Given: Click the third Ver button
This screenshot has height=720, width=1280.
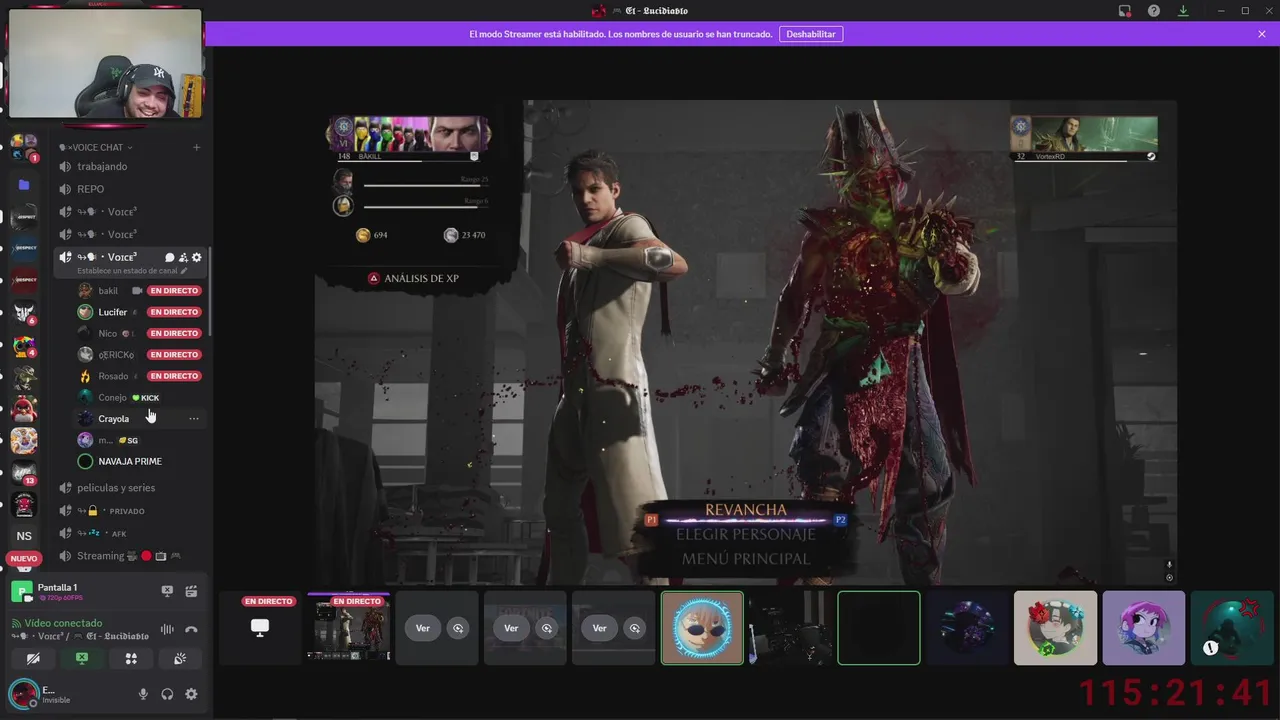Looking at the screenshot, I should 599,628.
